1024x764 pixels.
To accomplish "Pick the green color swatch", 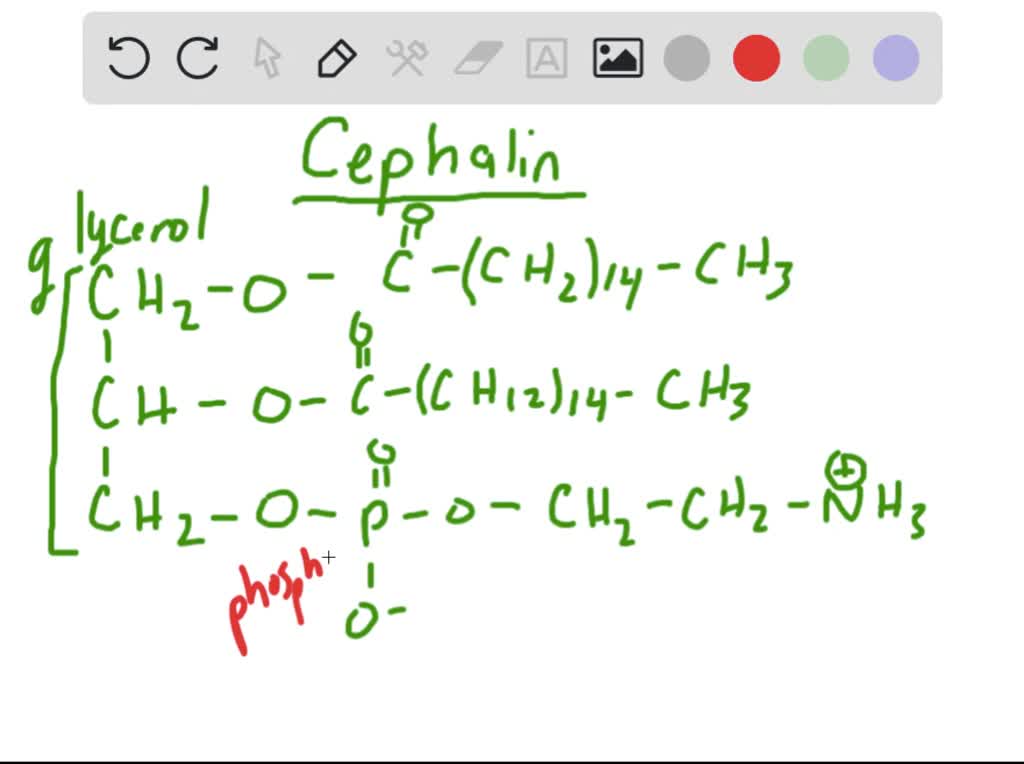I will click(x=825, y=58).
